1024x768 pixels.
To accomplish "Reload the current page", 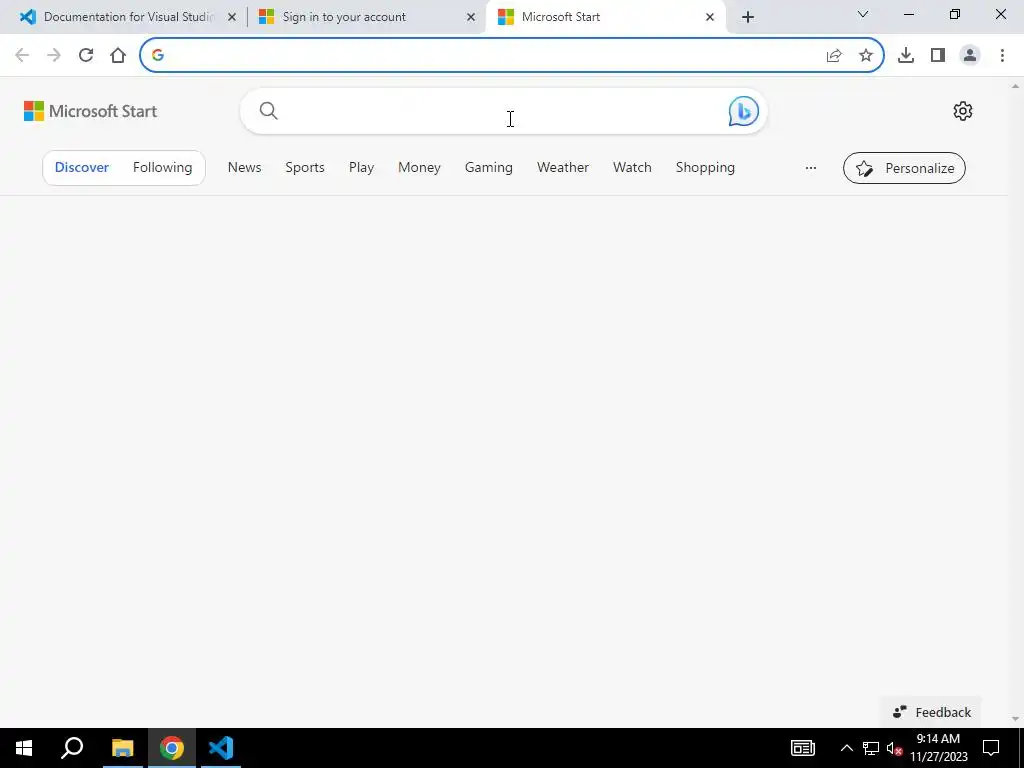I will pos(86,55).
